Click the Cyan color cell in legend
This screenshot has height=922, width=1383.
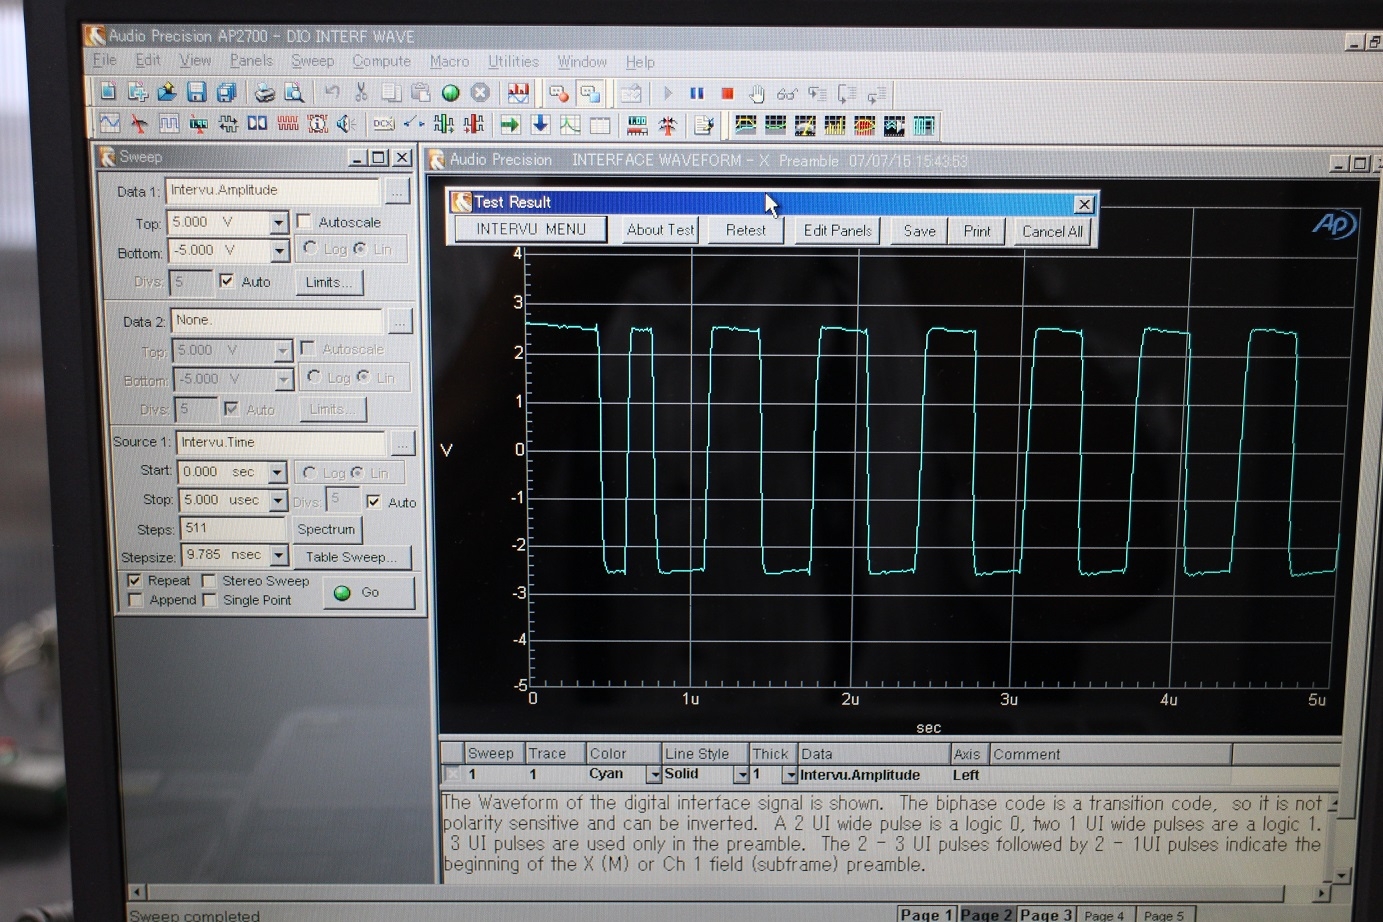point(615,774)
